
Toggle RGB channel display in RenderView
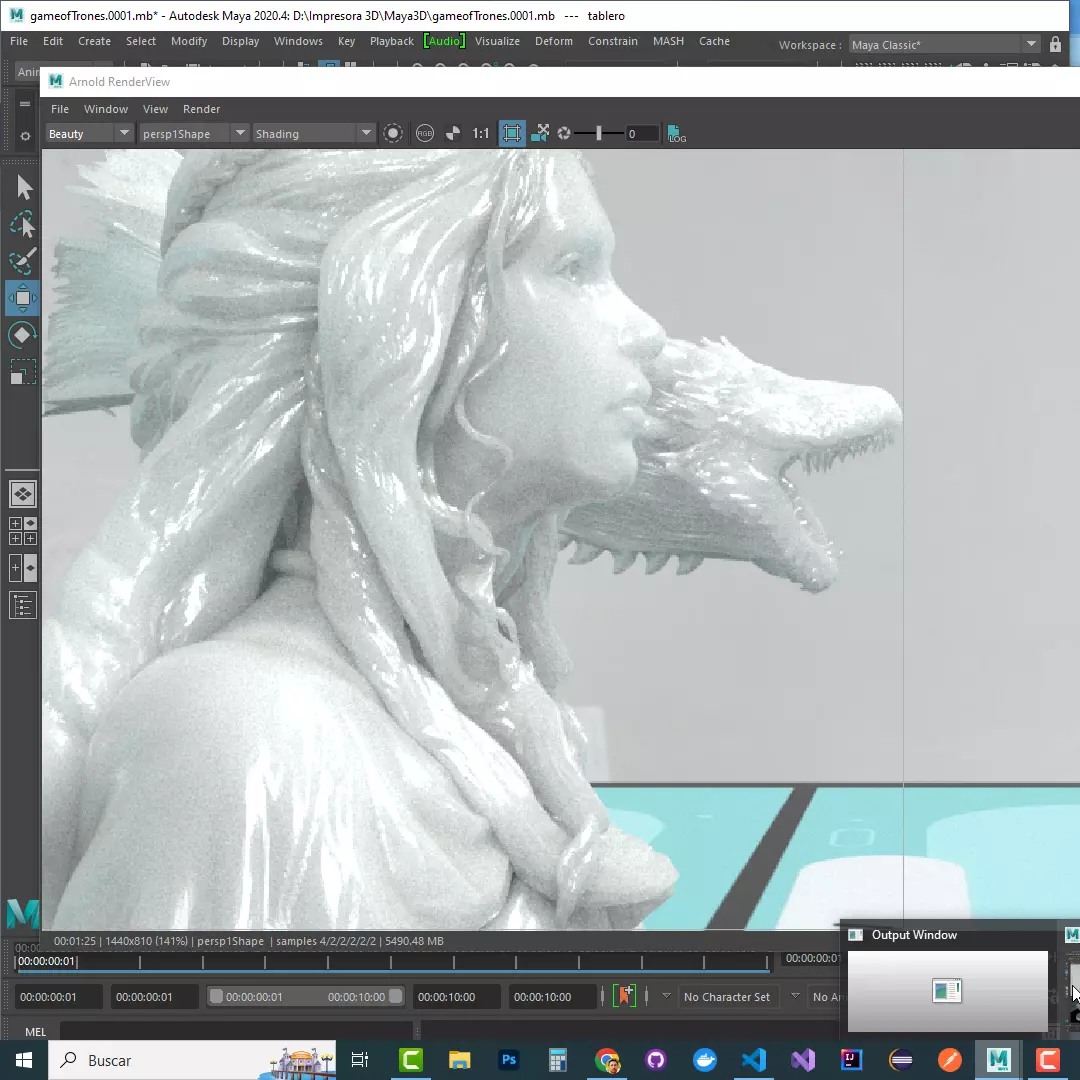coord(425,134)
